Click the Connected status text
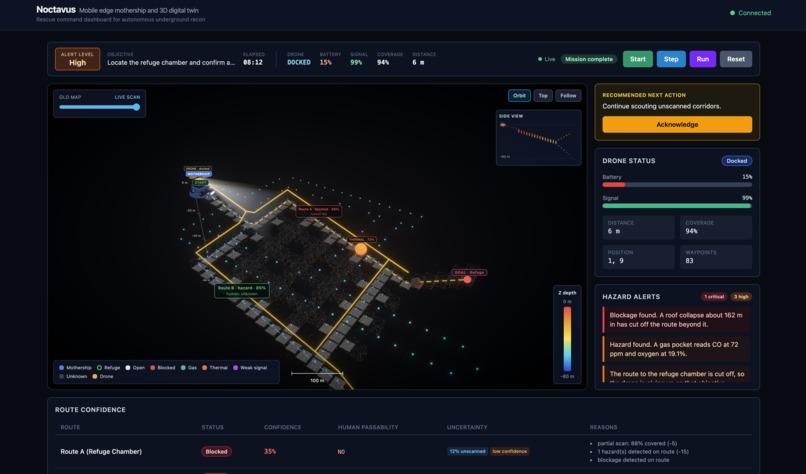Screen dimensions: 806x474 click(x=755, y=13)
